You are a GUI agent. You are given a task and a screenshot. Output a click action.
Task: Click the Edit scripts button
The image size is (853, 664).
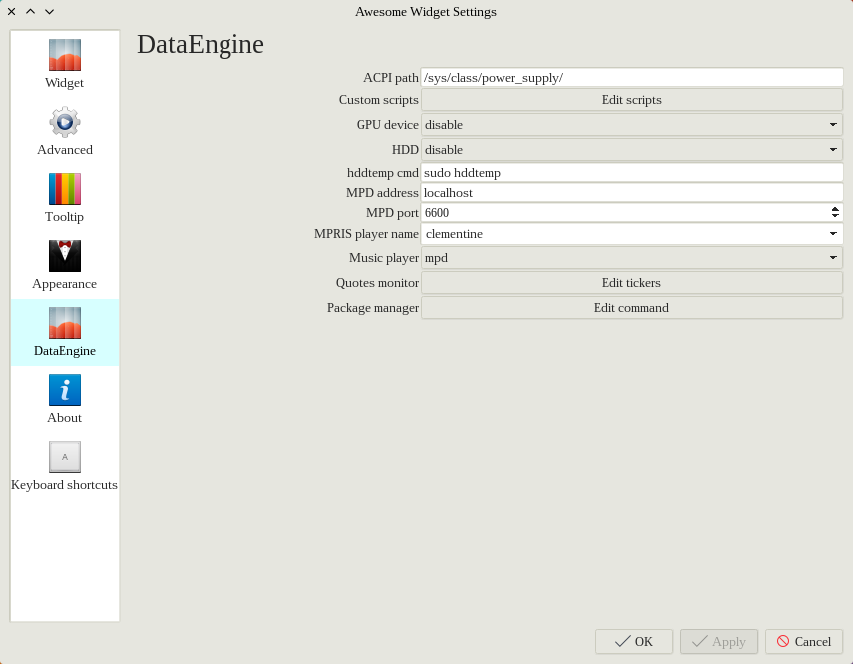631,100
